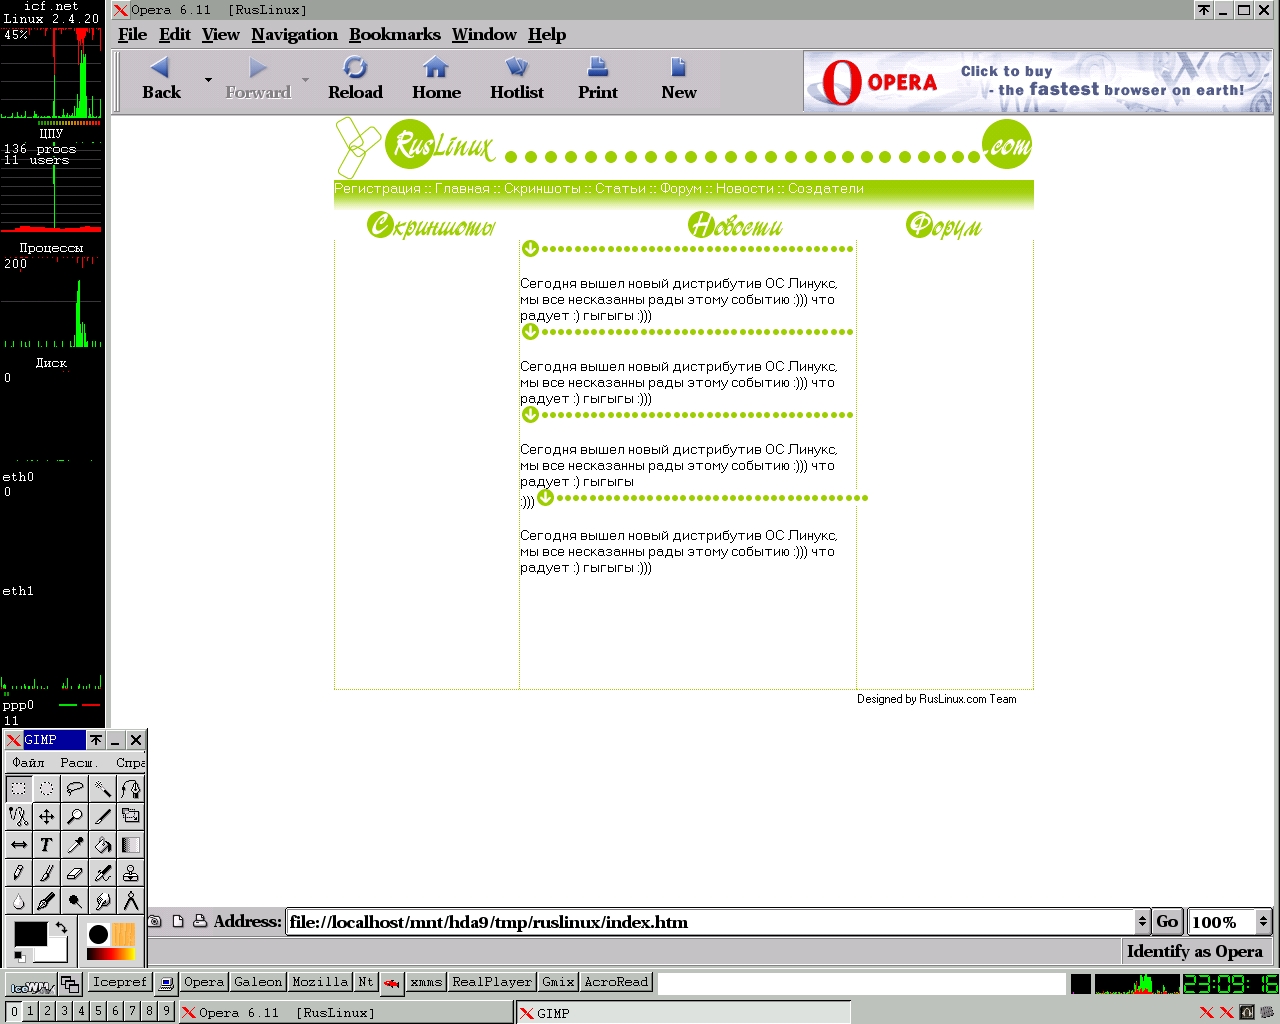Select the Dodge/Burn tool in GIMP
The width and height of the screenshot is (1280, 1024).
pos(74,901)
